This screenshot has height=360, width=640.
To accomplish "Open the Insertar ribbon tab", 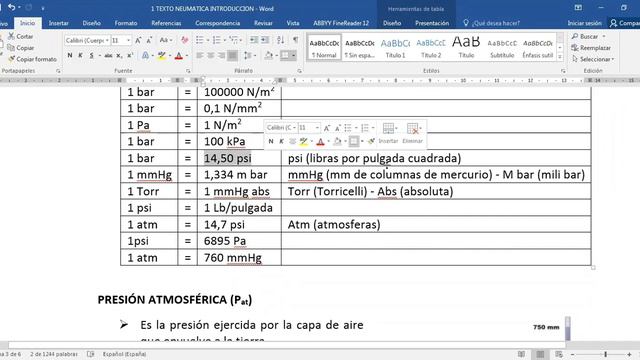I will pyautogui.click(x=58, y=23).
